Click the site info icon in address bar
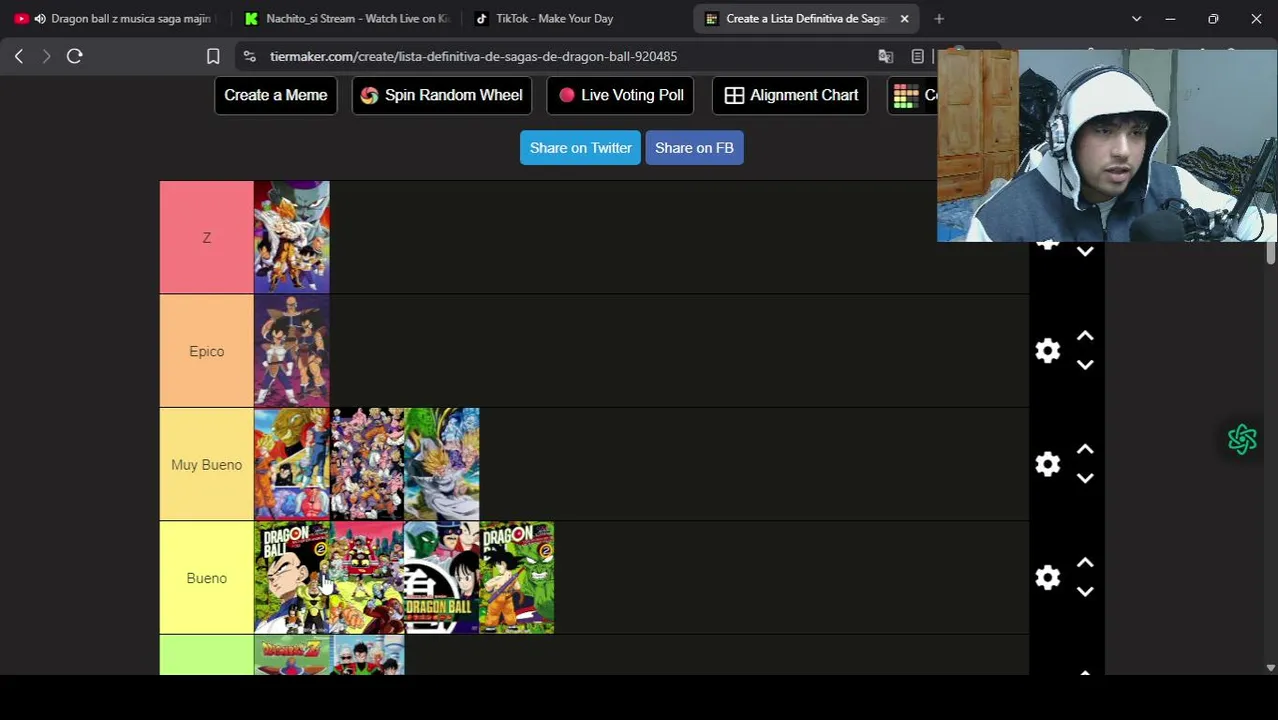 [249, 56]
